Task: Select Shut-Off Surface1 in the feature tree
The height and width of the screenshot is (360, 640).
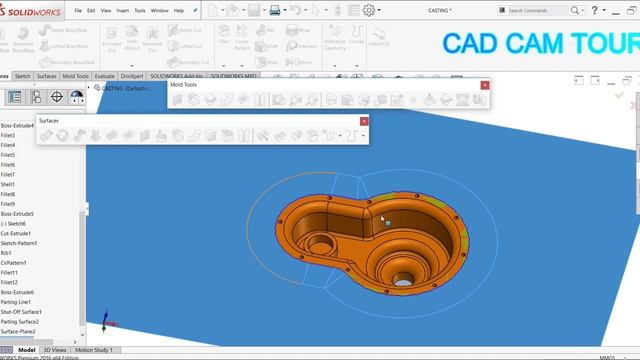Action: (x=21, y=312)
